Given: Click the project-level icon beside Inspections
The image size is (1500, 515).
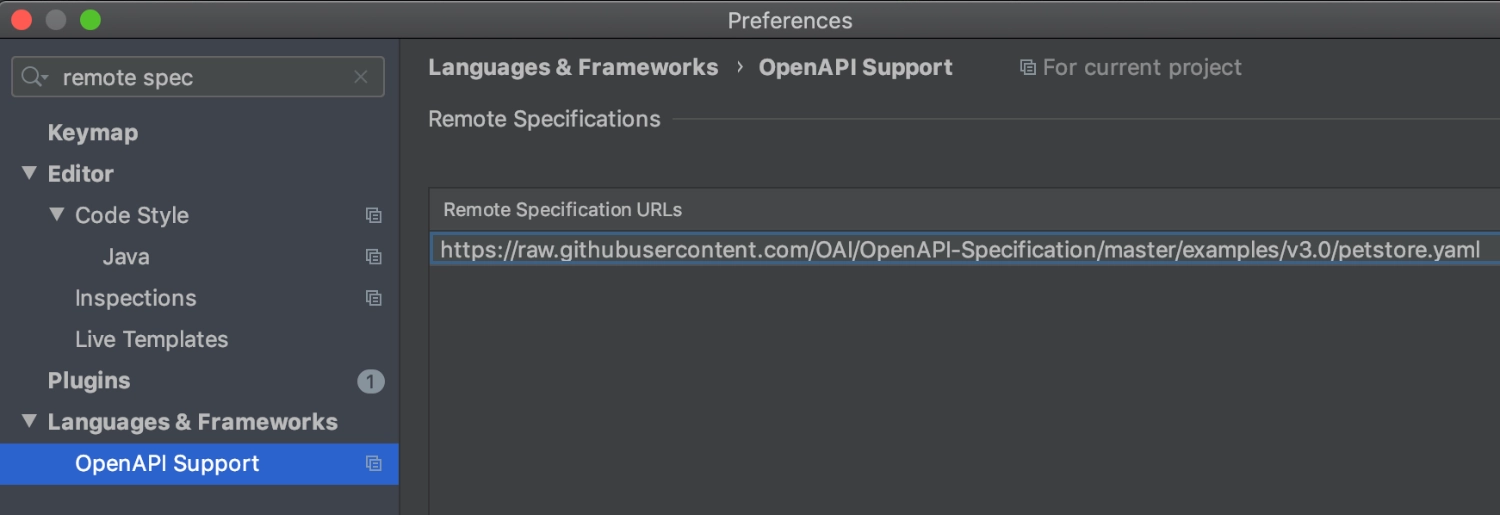Looking at the screenshot, I should (x=373, y=298).
